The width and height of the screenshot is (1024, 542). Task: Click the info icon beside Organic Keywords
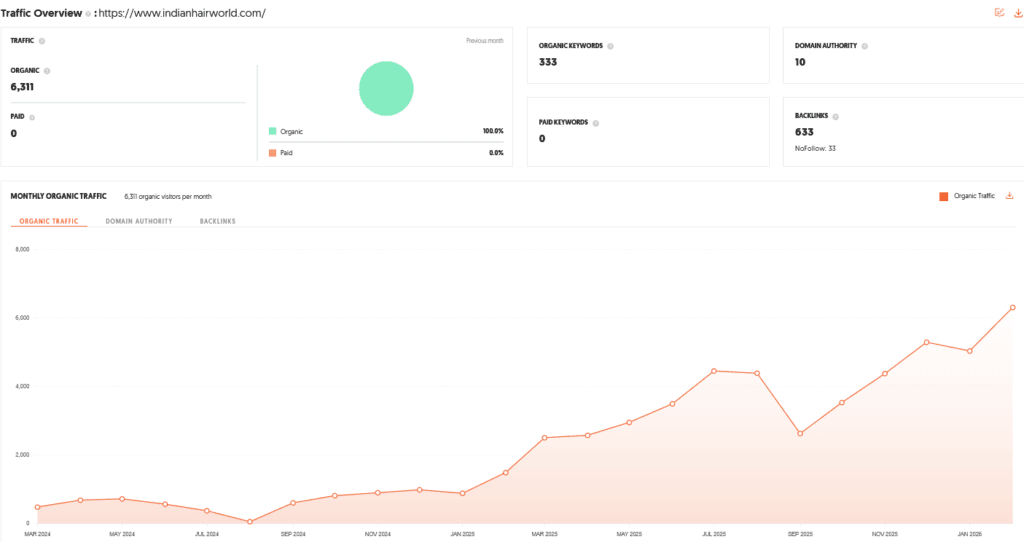tap(610, 46)
